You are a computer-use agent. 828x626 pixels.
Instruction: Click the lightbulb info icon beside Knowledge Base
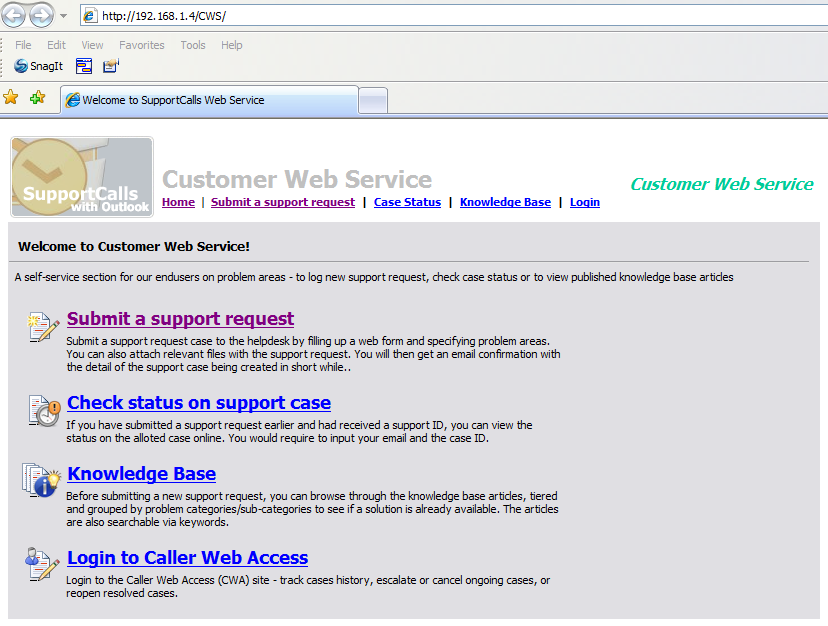pos(42,480)
